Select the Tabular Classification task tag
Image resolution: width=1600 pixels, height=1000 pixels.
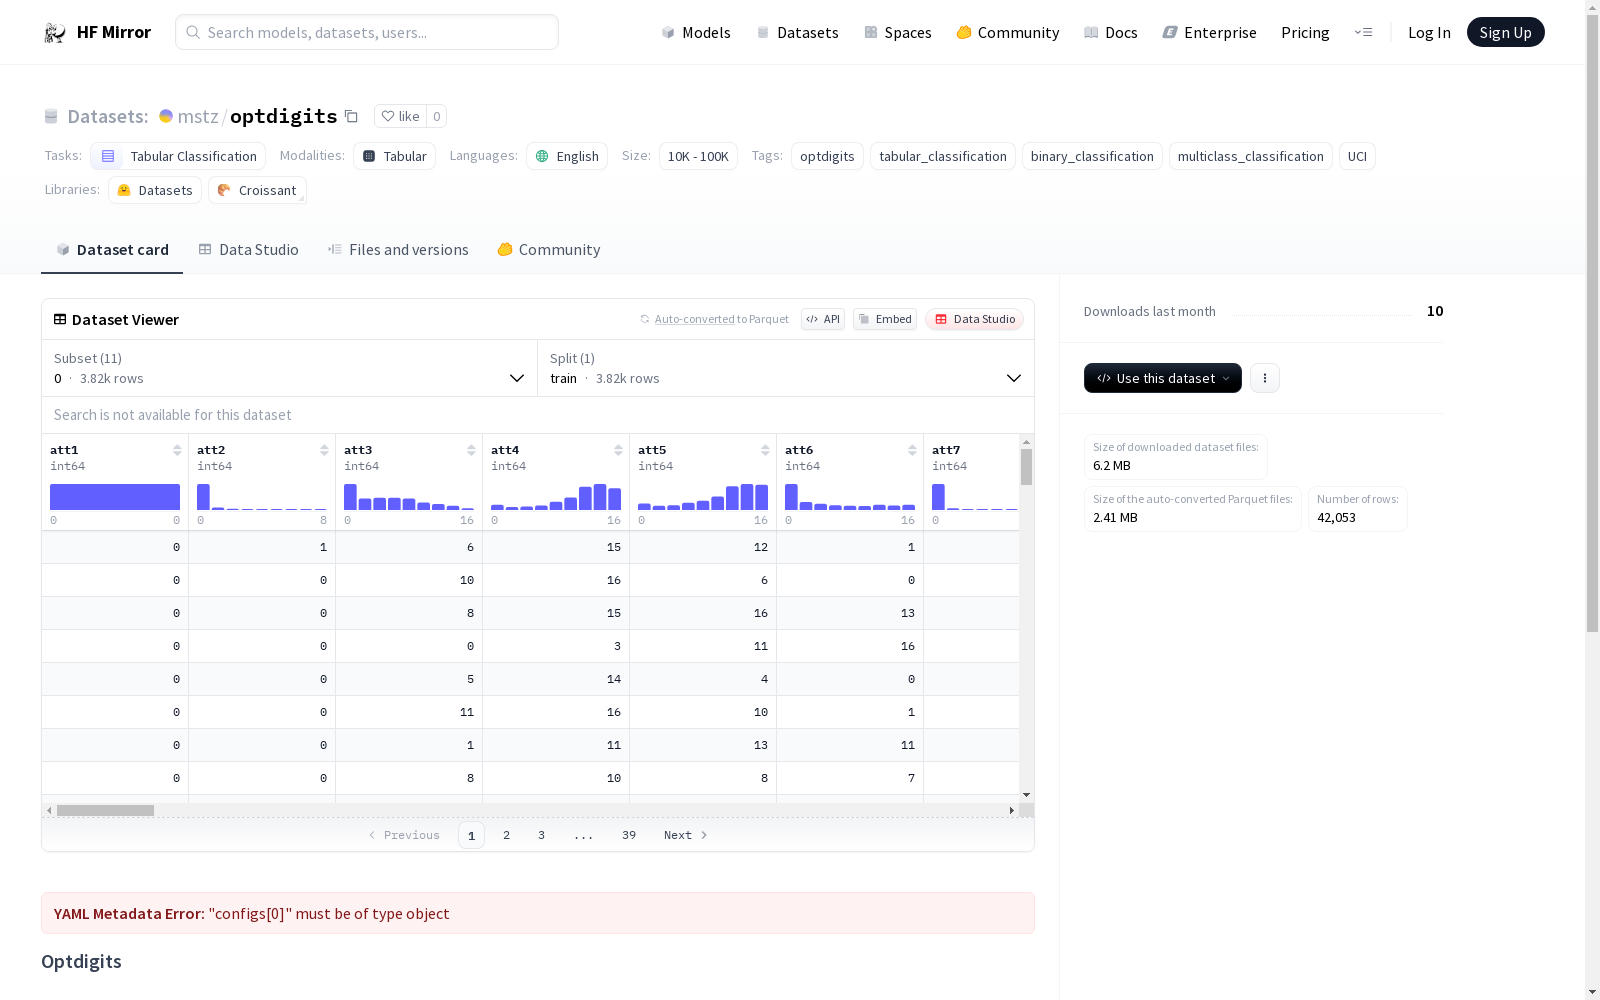(178, 156)
